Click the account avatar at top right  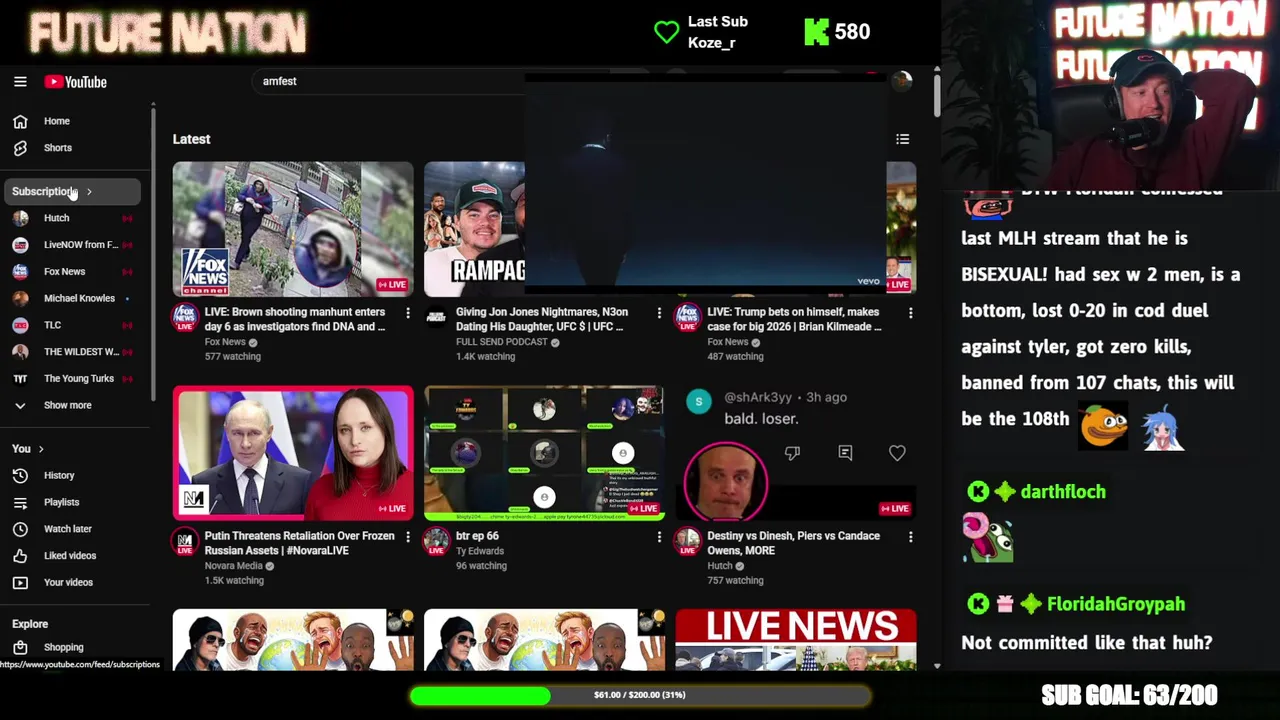click(902, 81)
